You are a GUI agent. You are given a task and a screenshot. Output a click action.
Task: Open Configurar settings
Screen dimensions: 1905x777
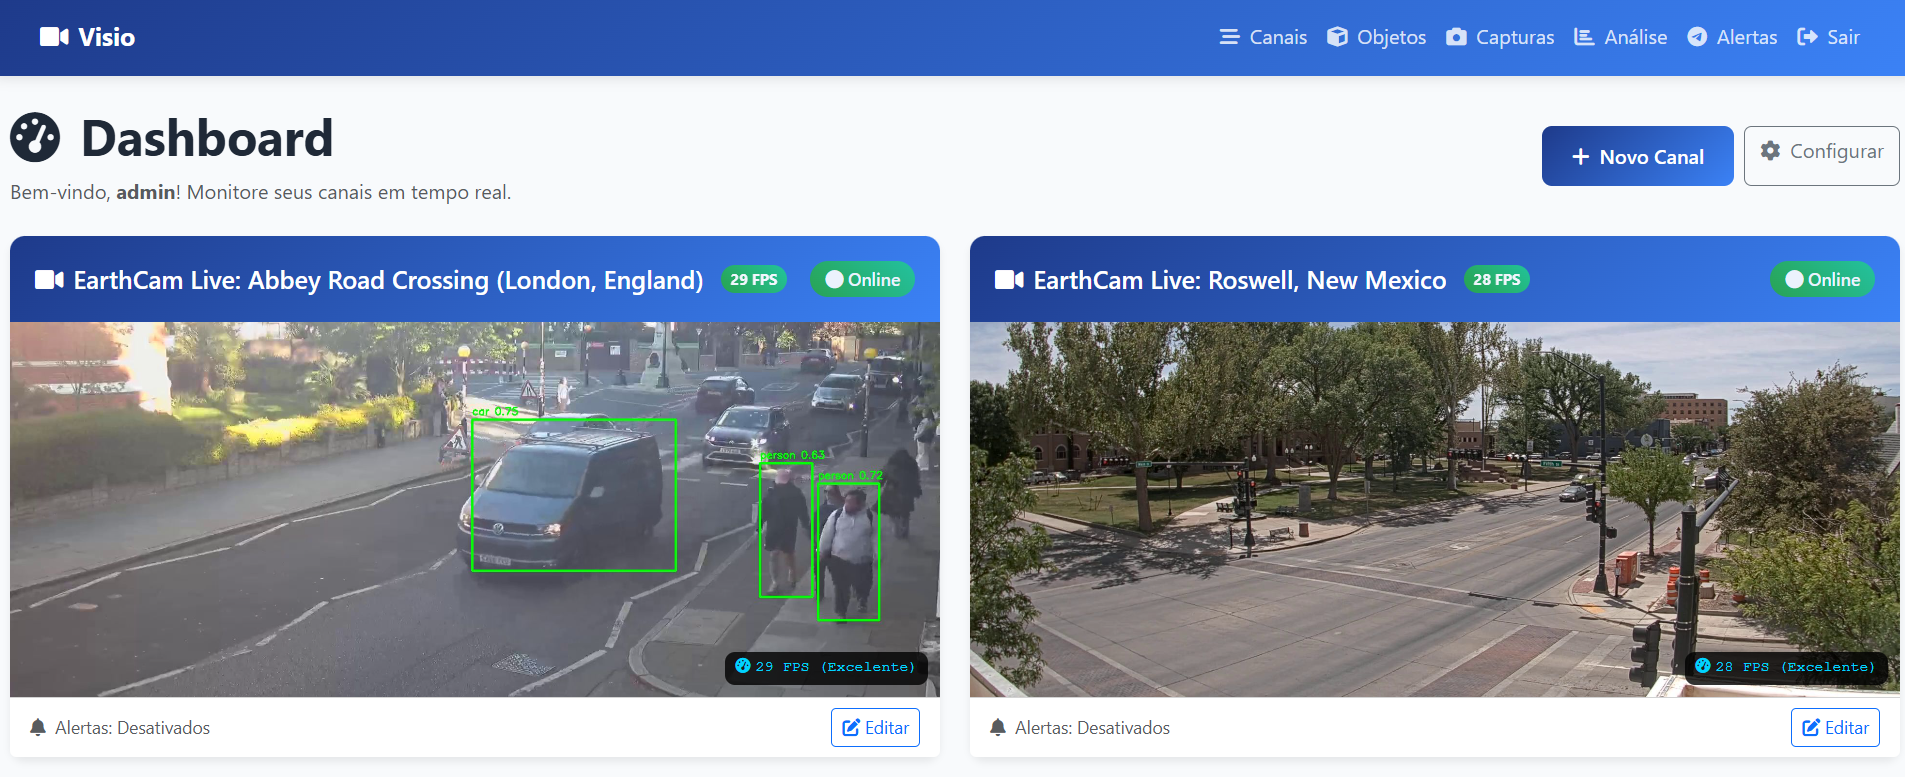[x=1821, y=156]
